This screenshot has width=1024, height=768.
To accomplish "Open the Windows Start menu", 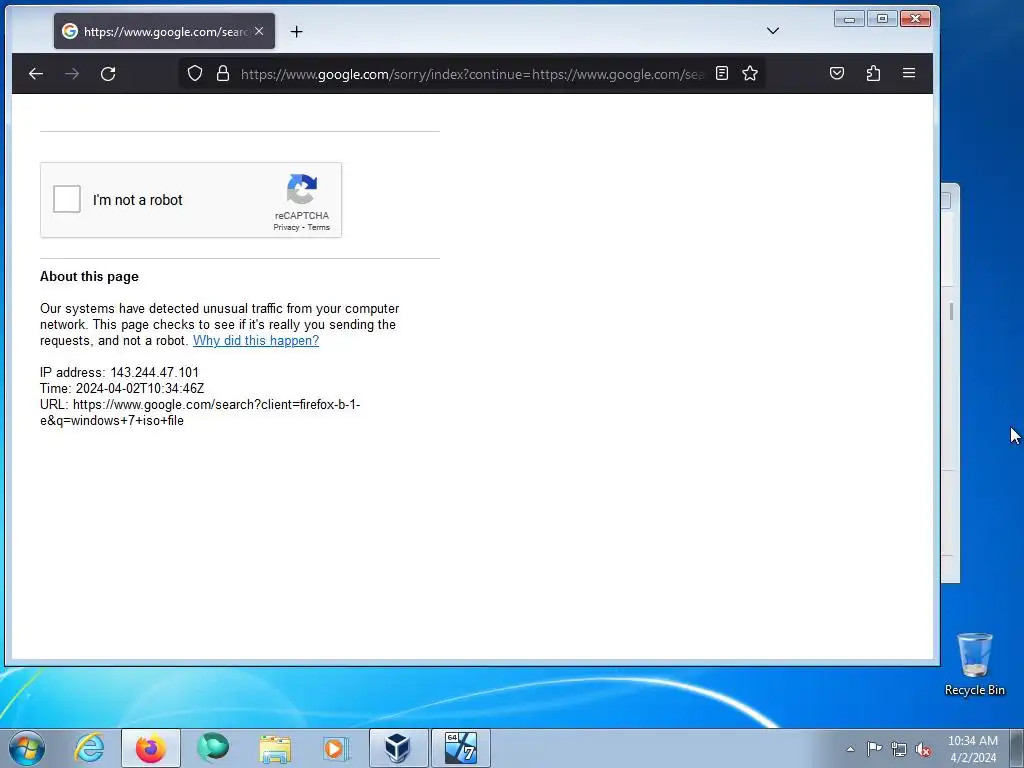I will (x=27, y=748).
